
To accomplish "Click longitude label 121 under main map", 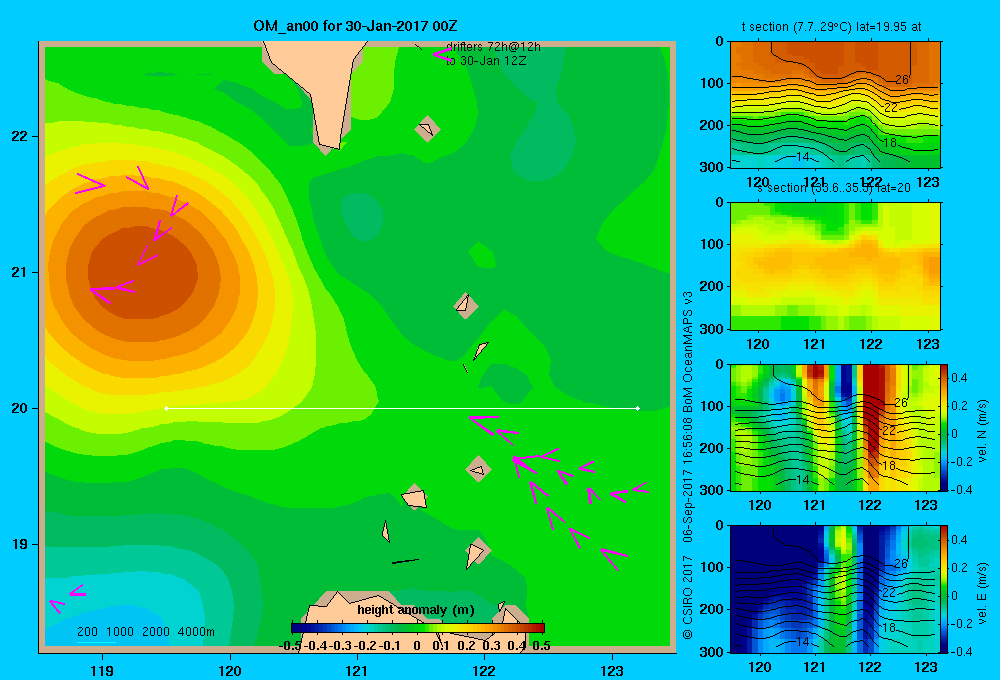I will 357,670.
